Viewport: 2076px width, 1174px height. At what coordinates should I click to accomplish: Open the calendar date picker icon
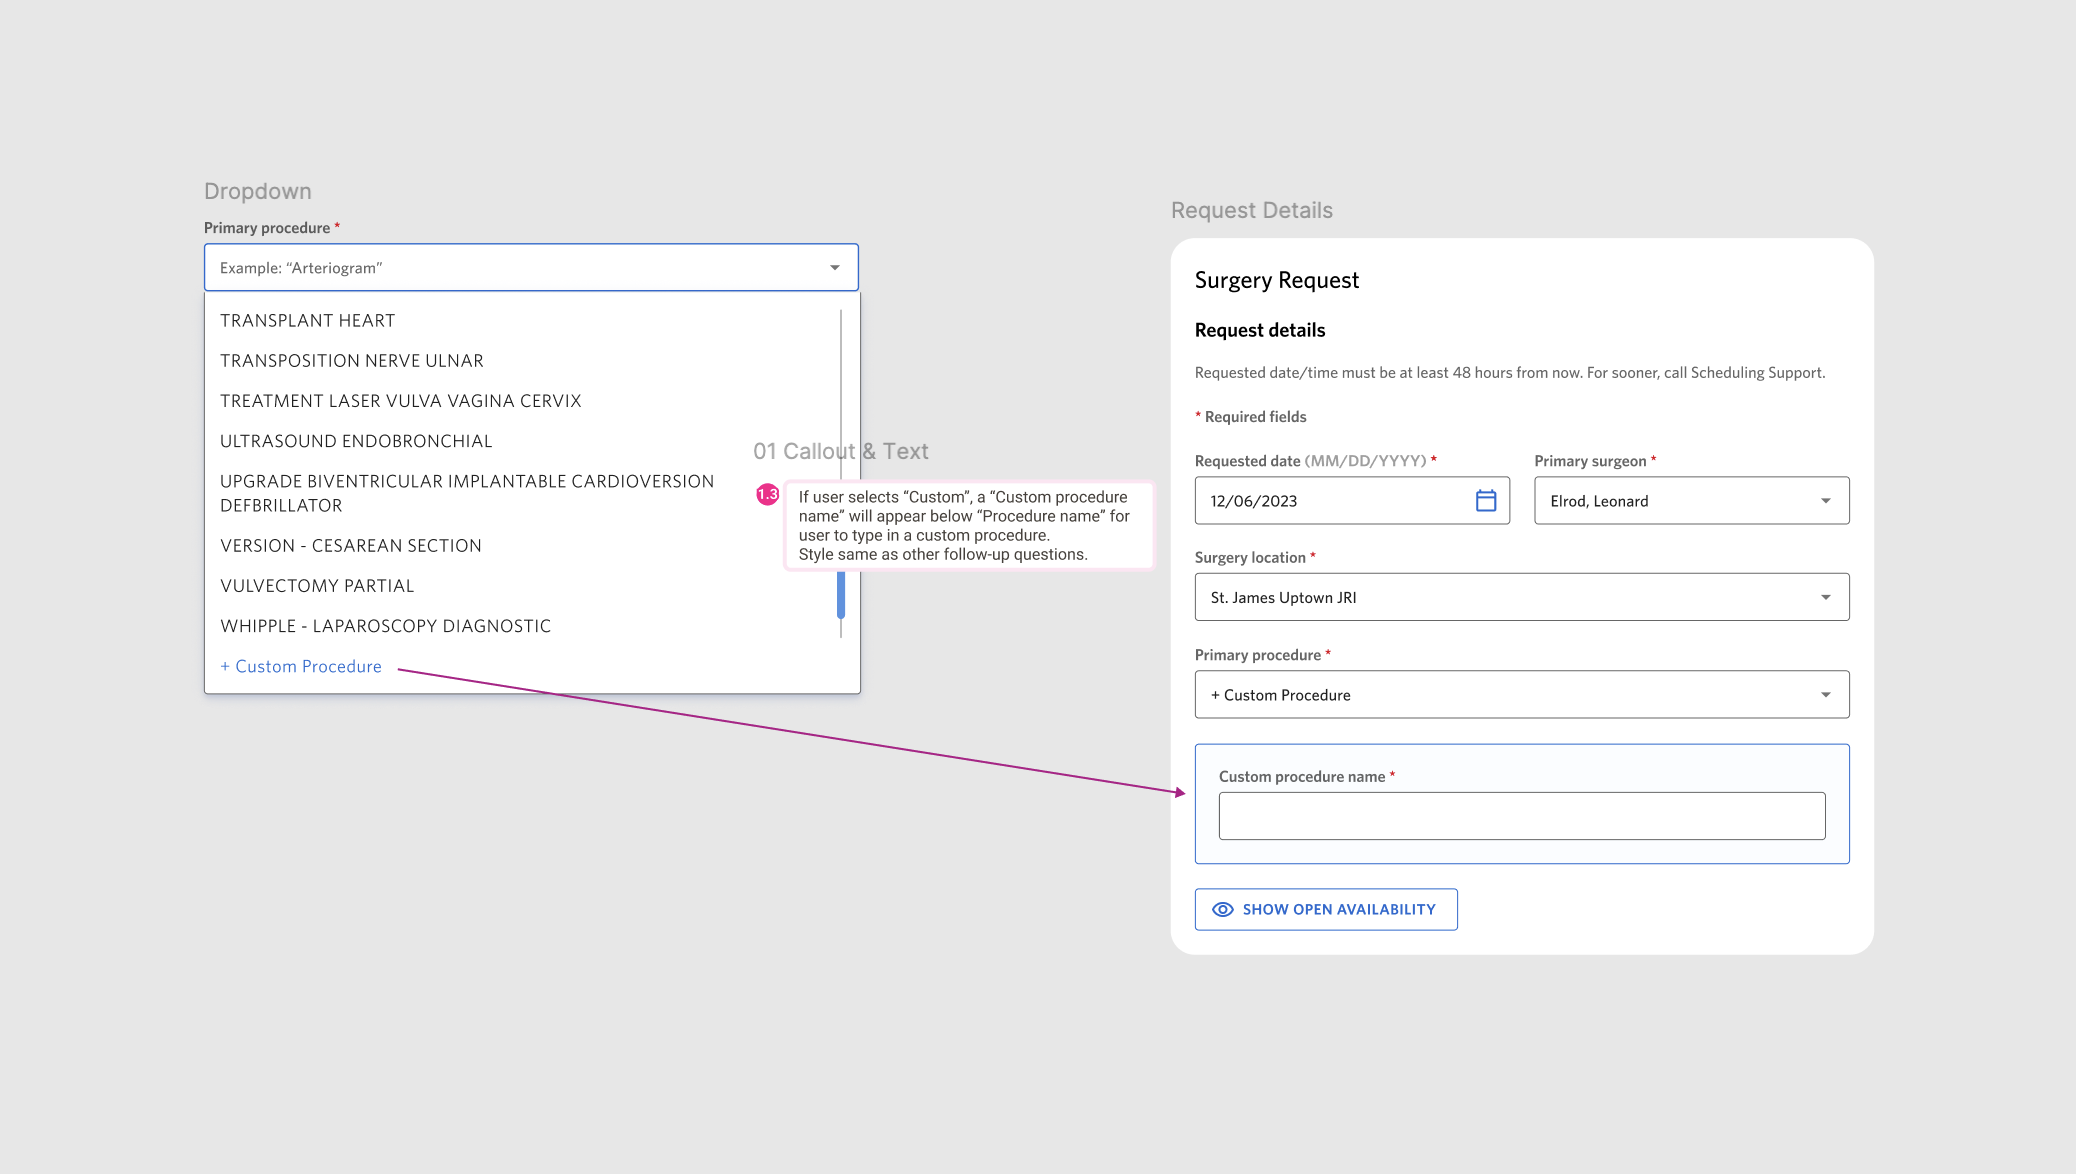pos(1486,501)
